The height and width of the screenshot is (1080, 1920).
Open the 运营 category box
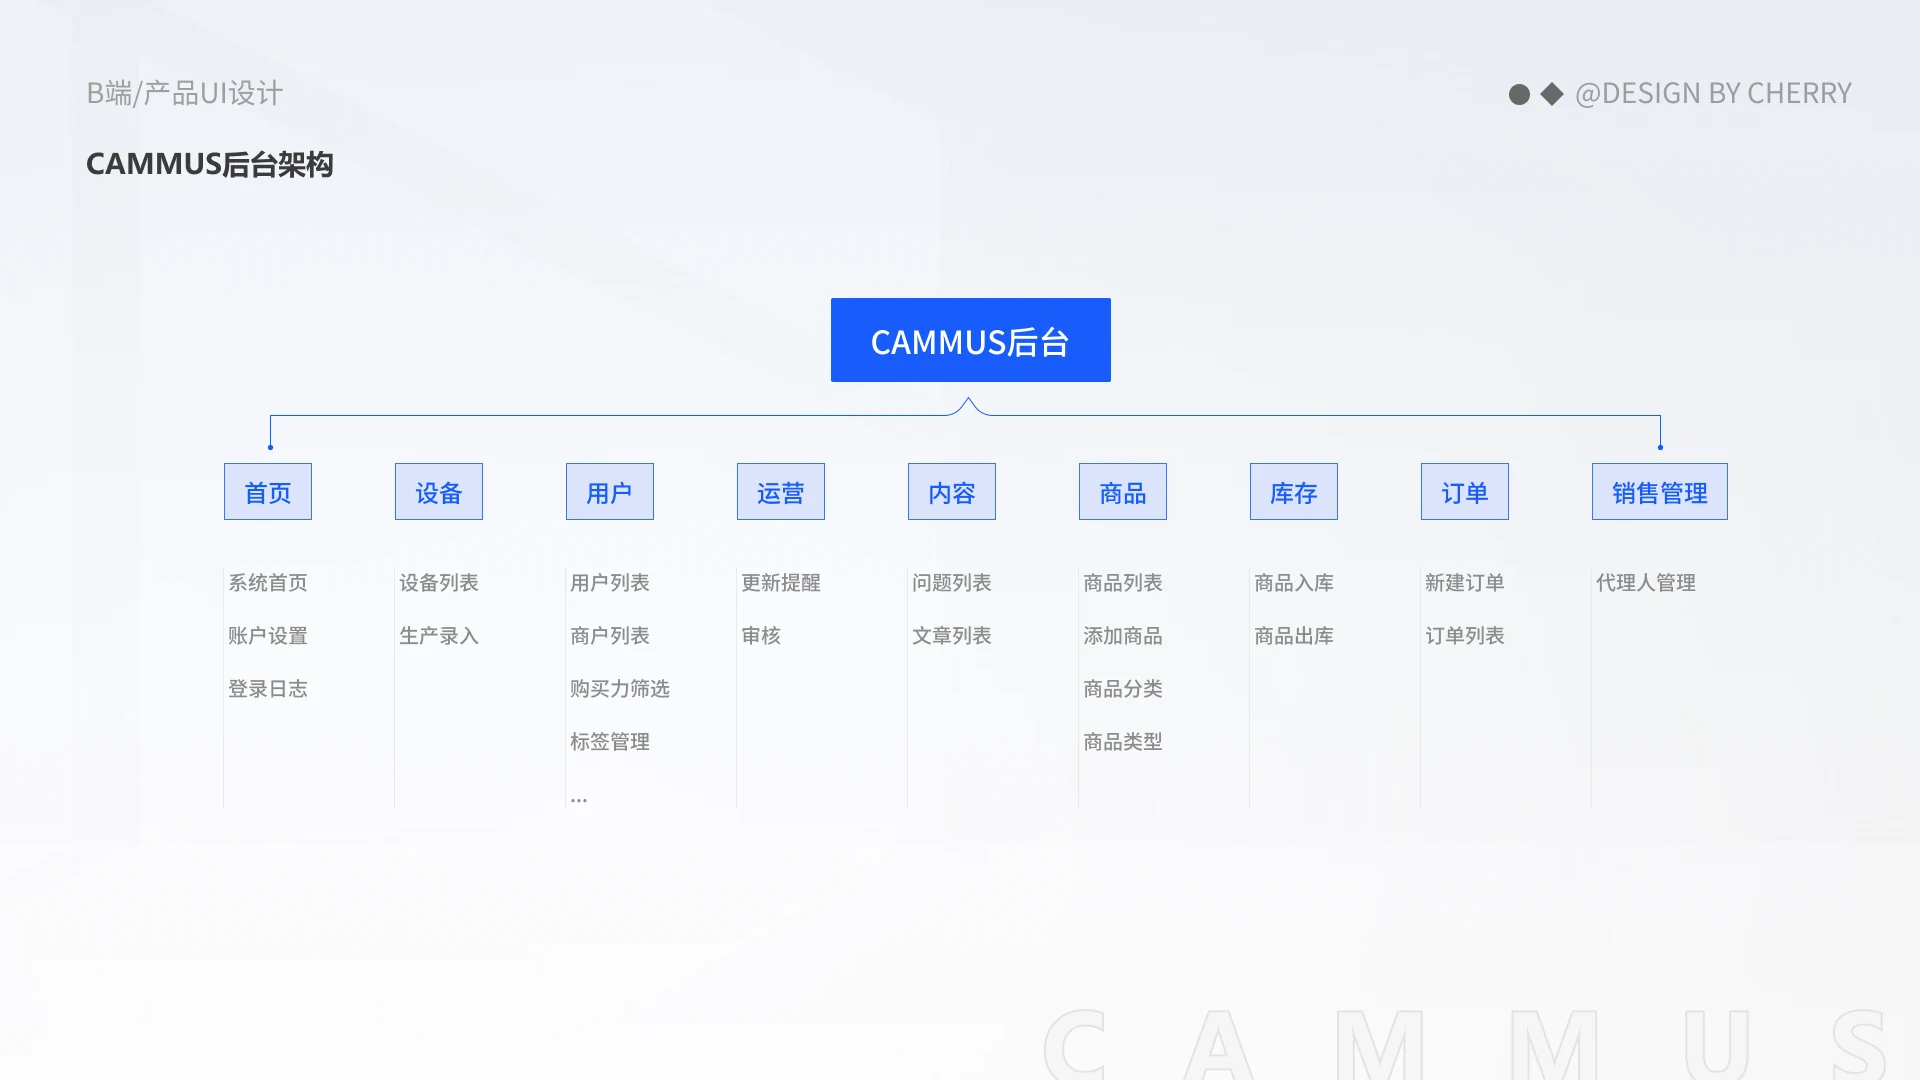(x=781, y=492)
